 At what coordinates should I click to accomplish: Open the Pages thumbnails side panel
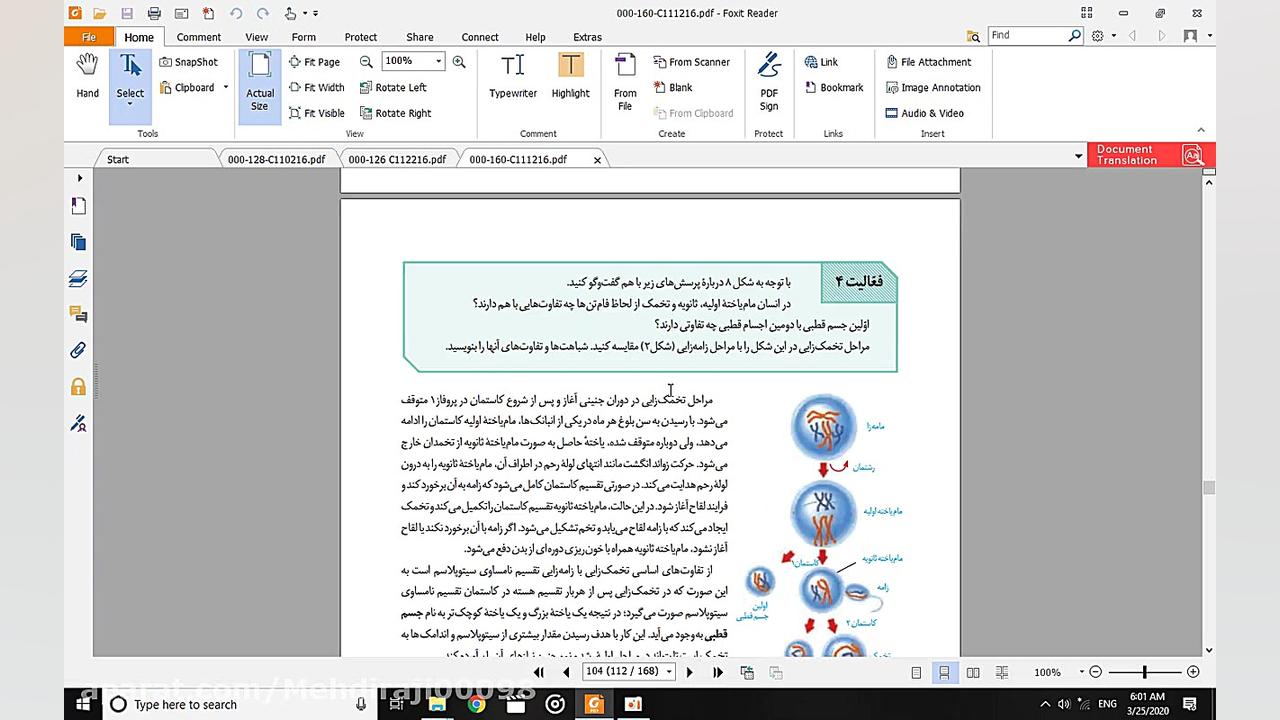click(x=78, y=242)
